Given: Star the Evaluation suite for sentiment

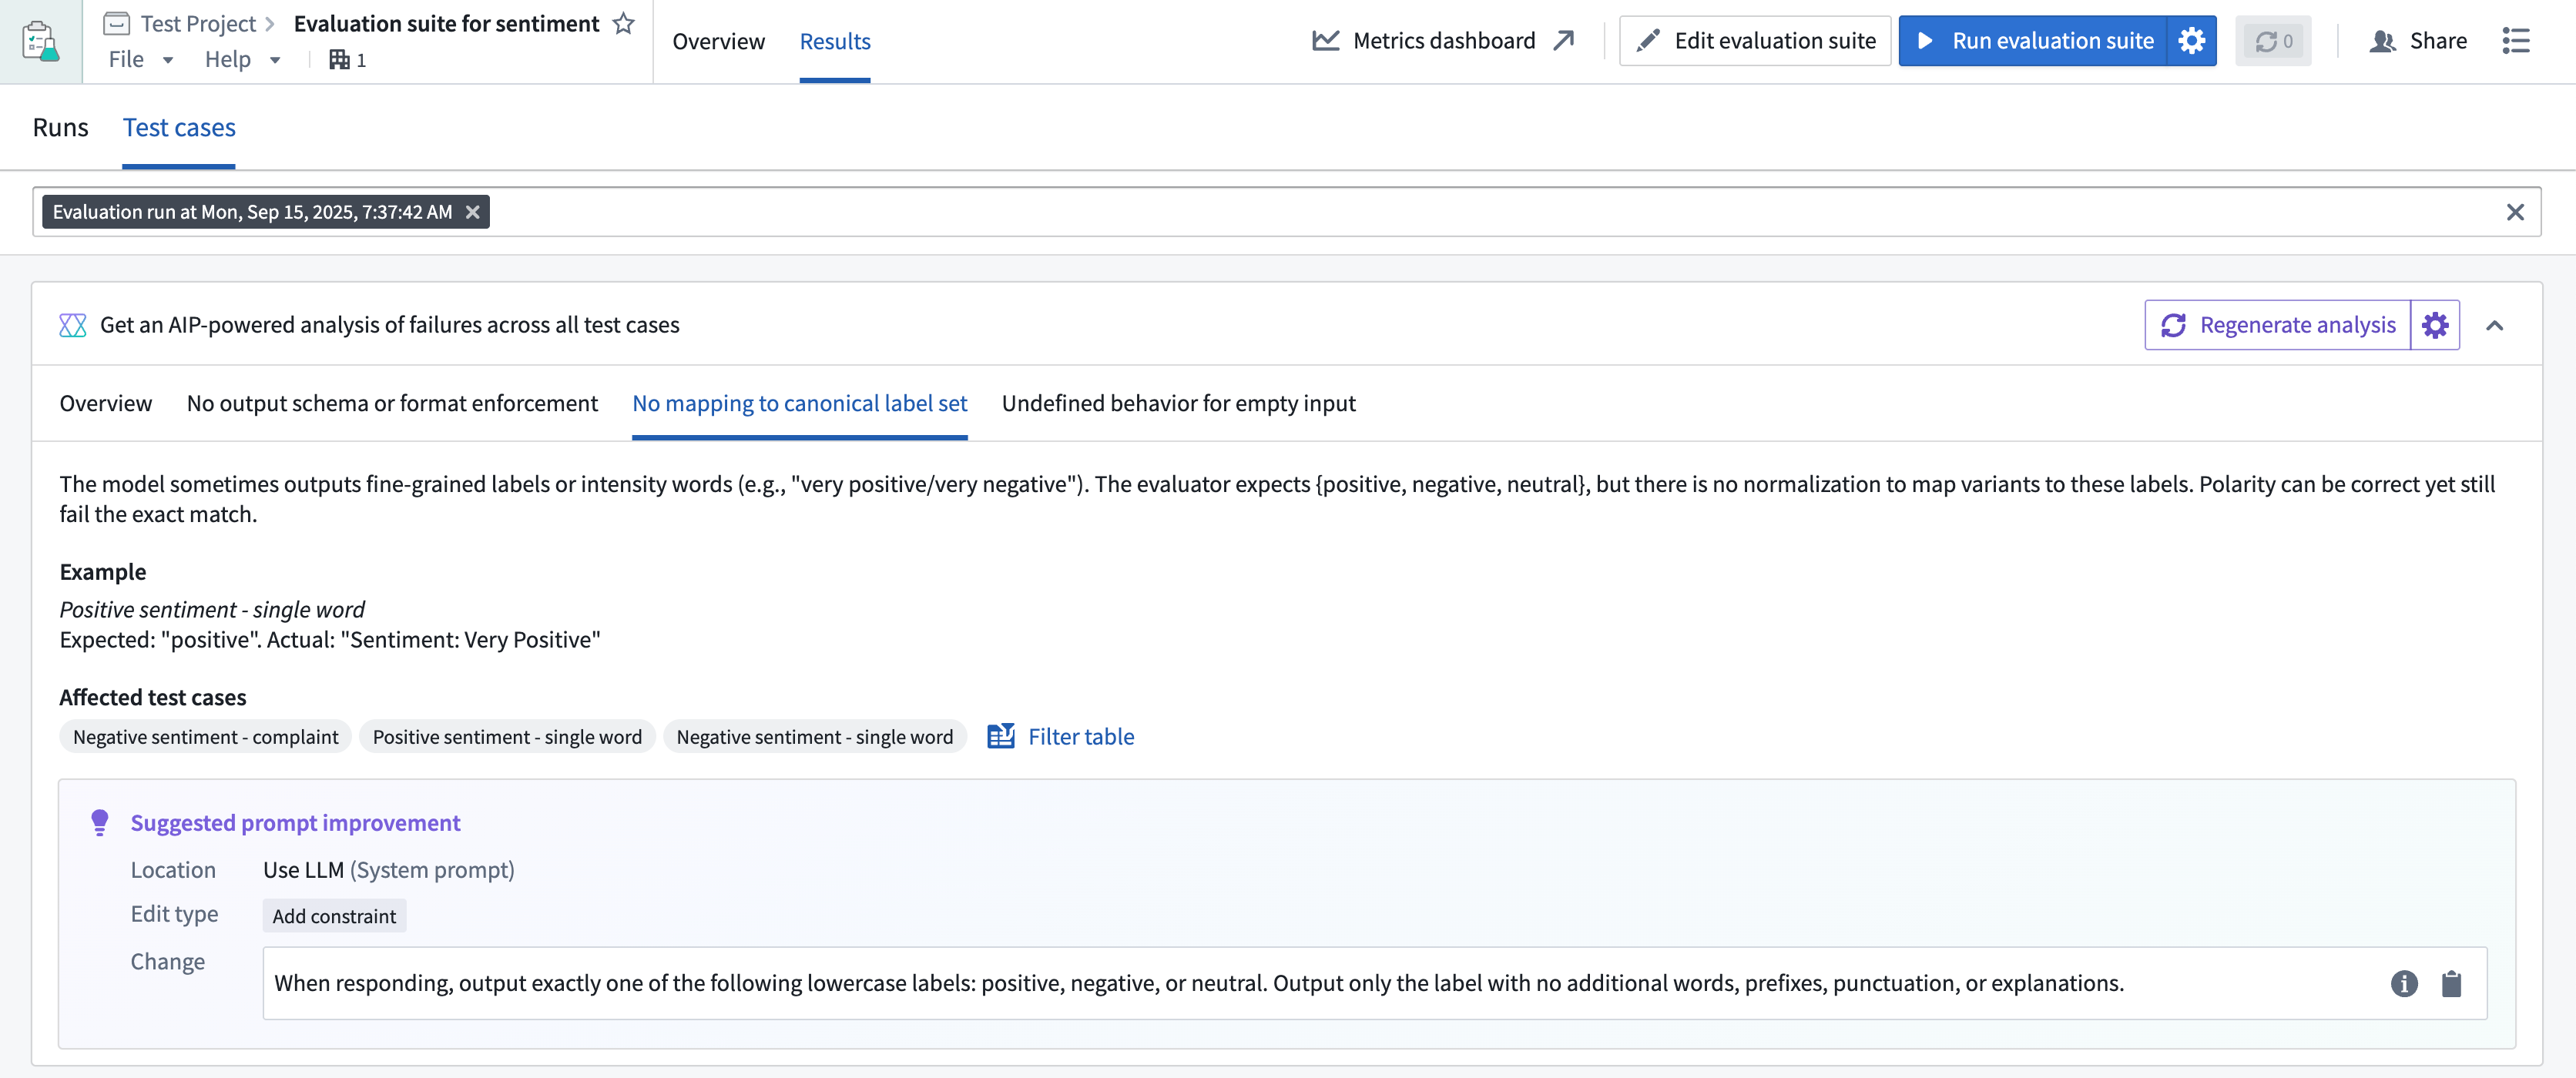Looking at the screenshot, I should [x=623, y=22].
